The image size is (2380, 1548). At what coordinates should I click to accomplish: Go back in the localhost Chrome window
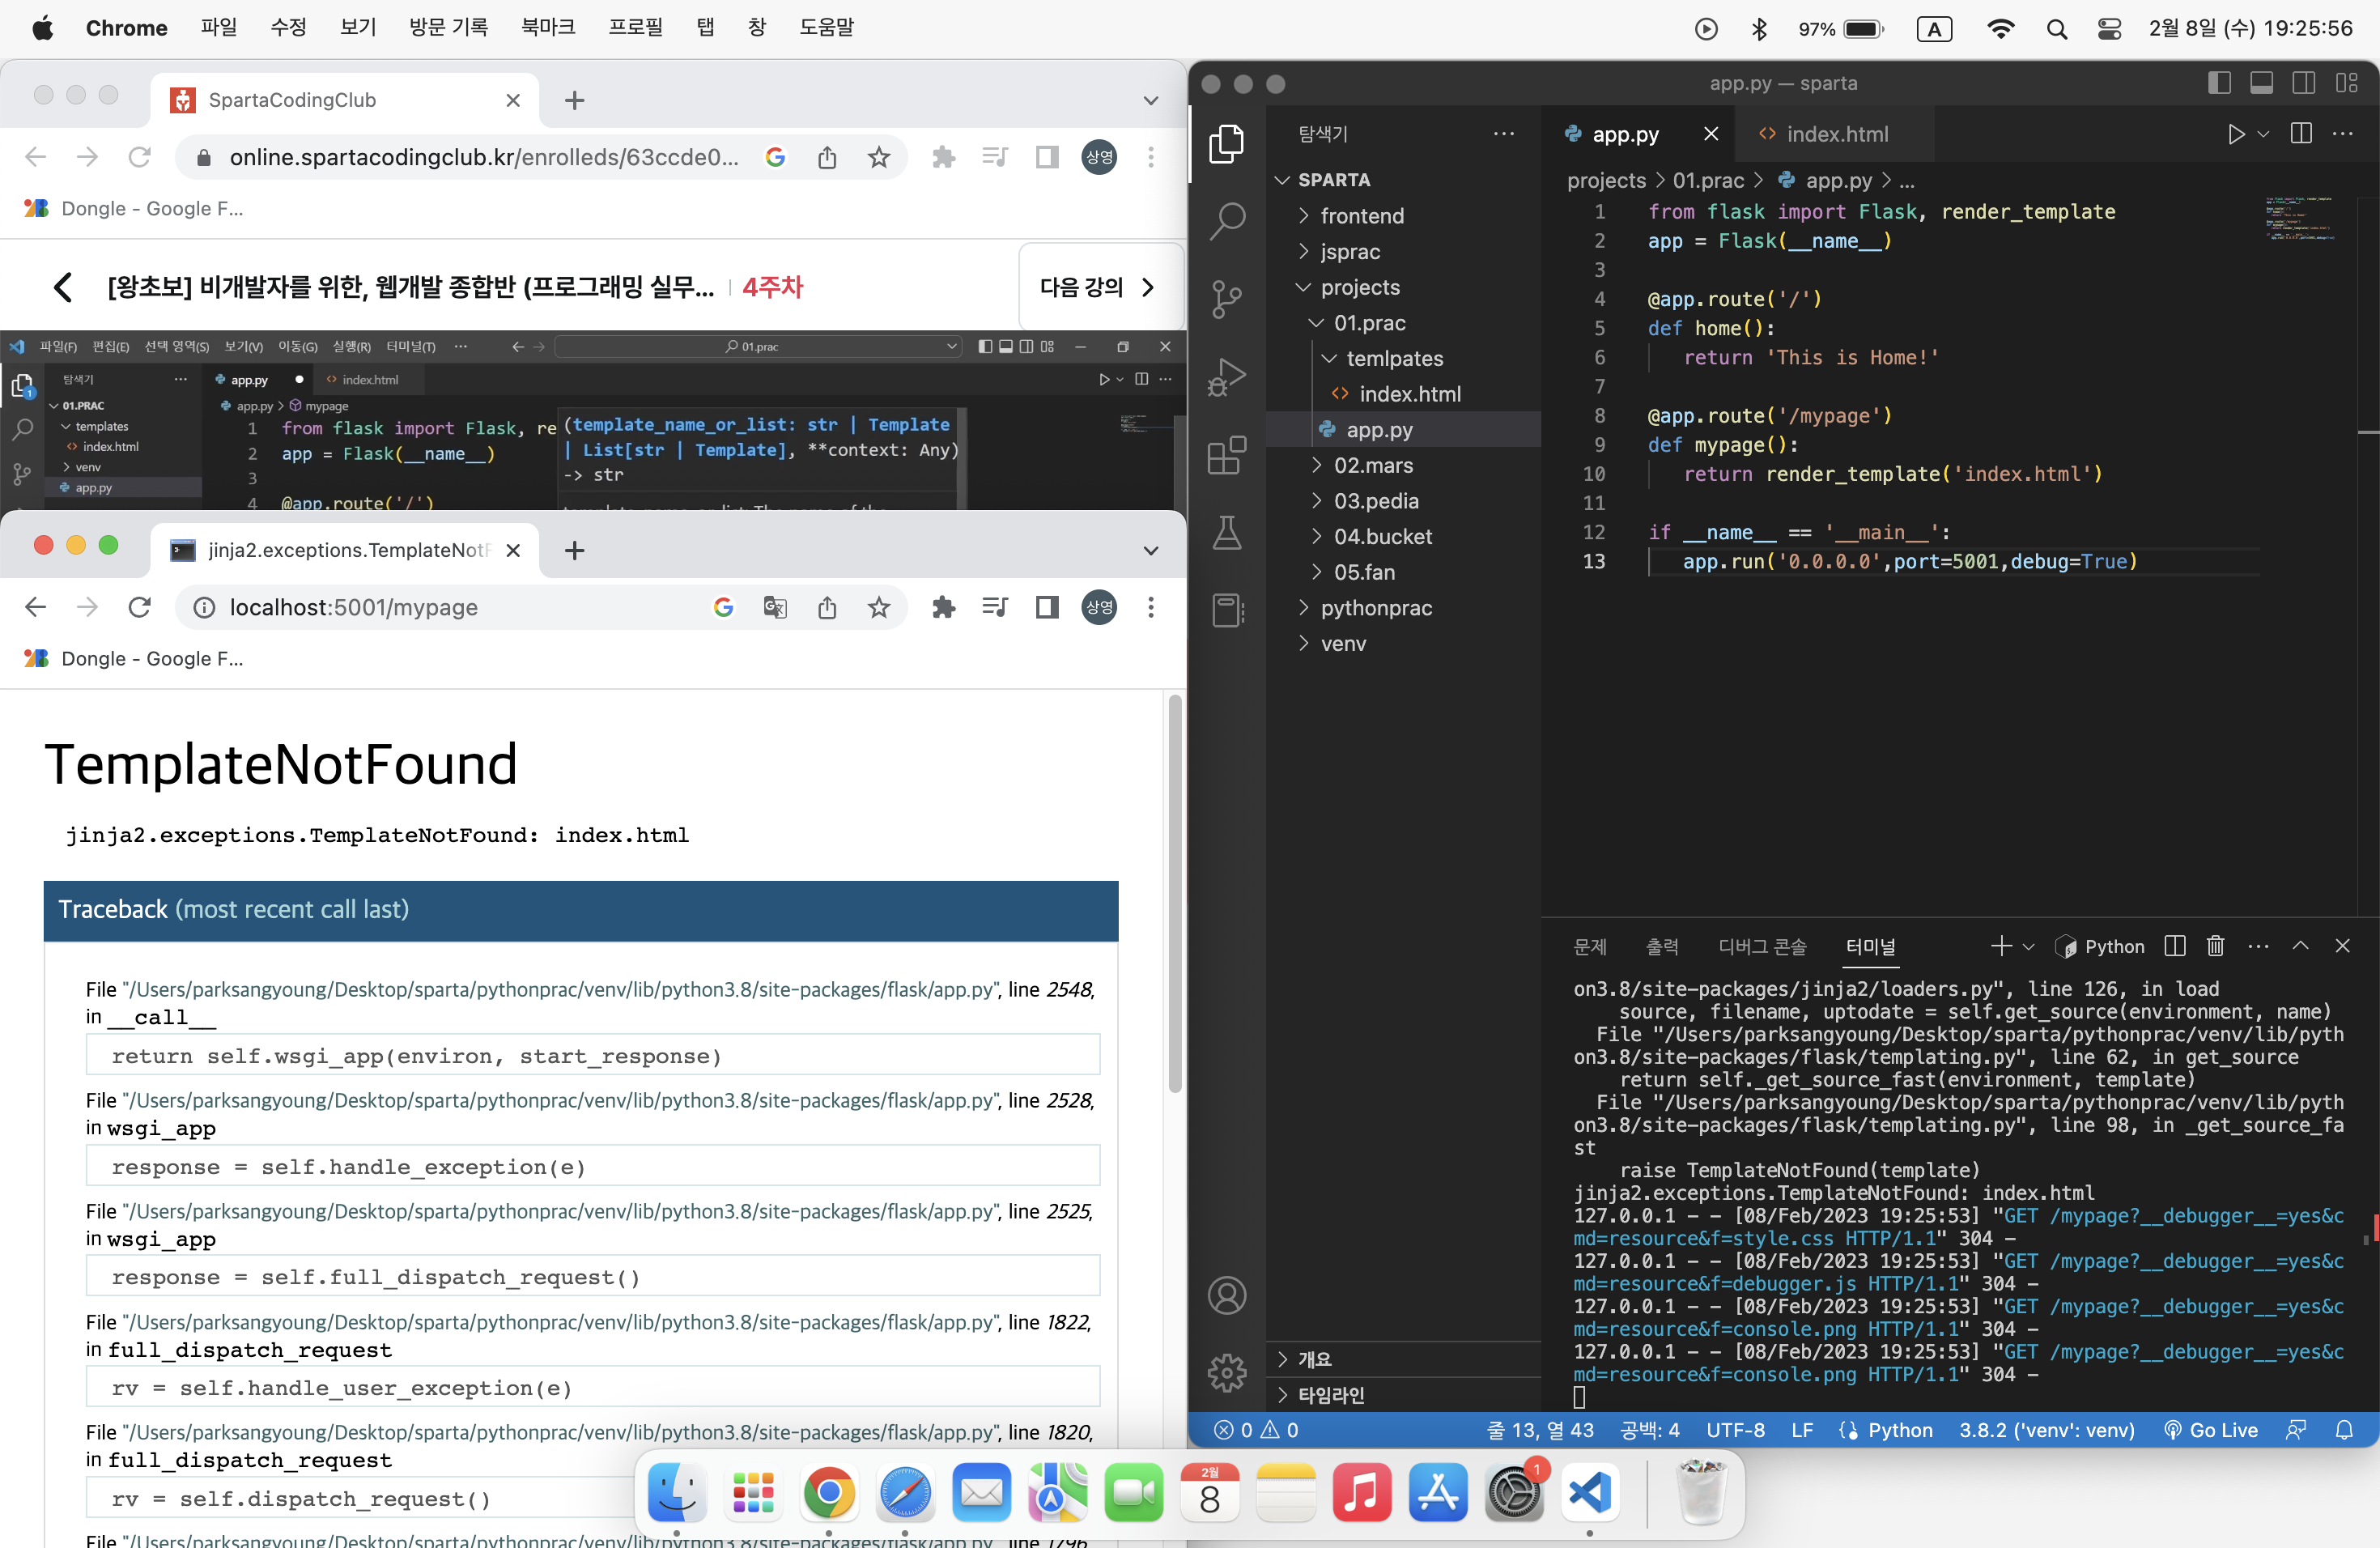click(36, 607)
